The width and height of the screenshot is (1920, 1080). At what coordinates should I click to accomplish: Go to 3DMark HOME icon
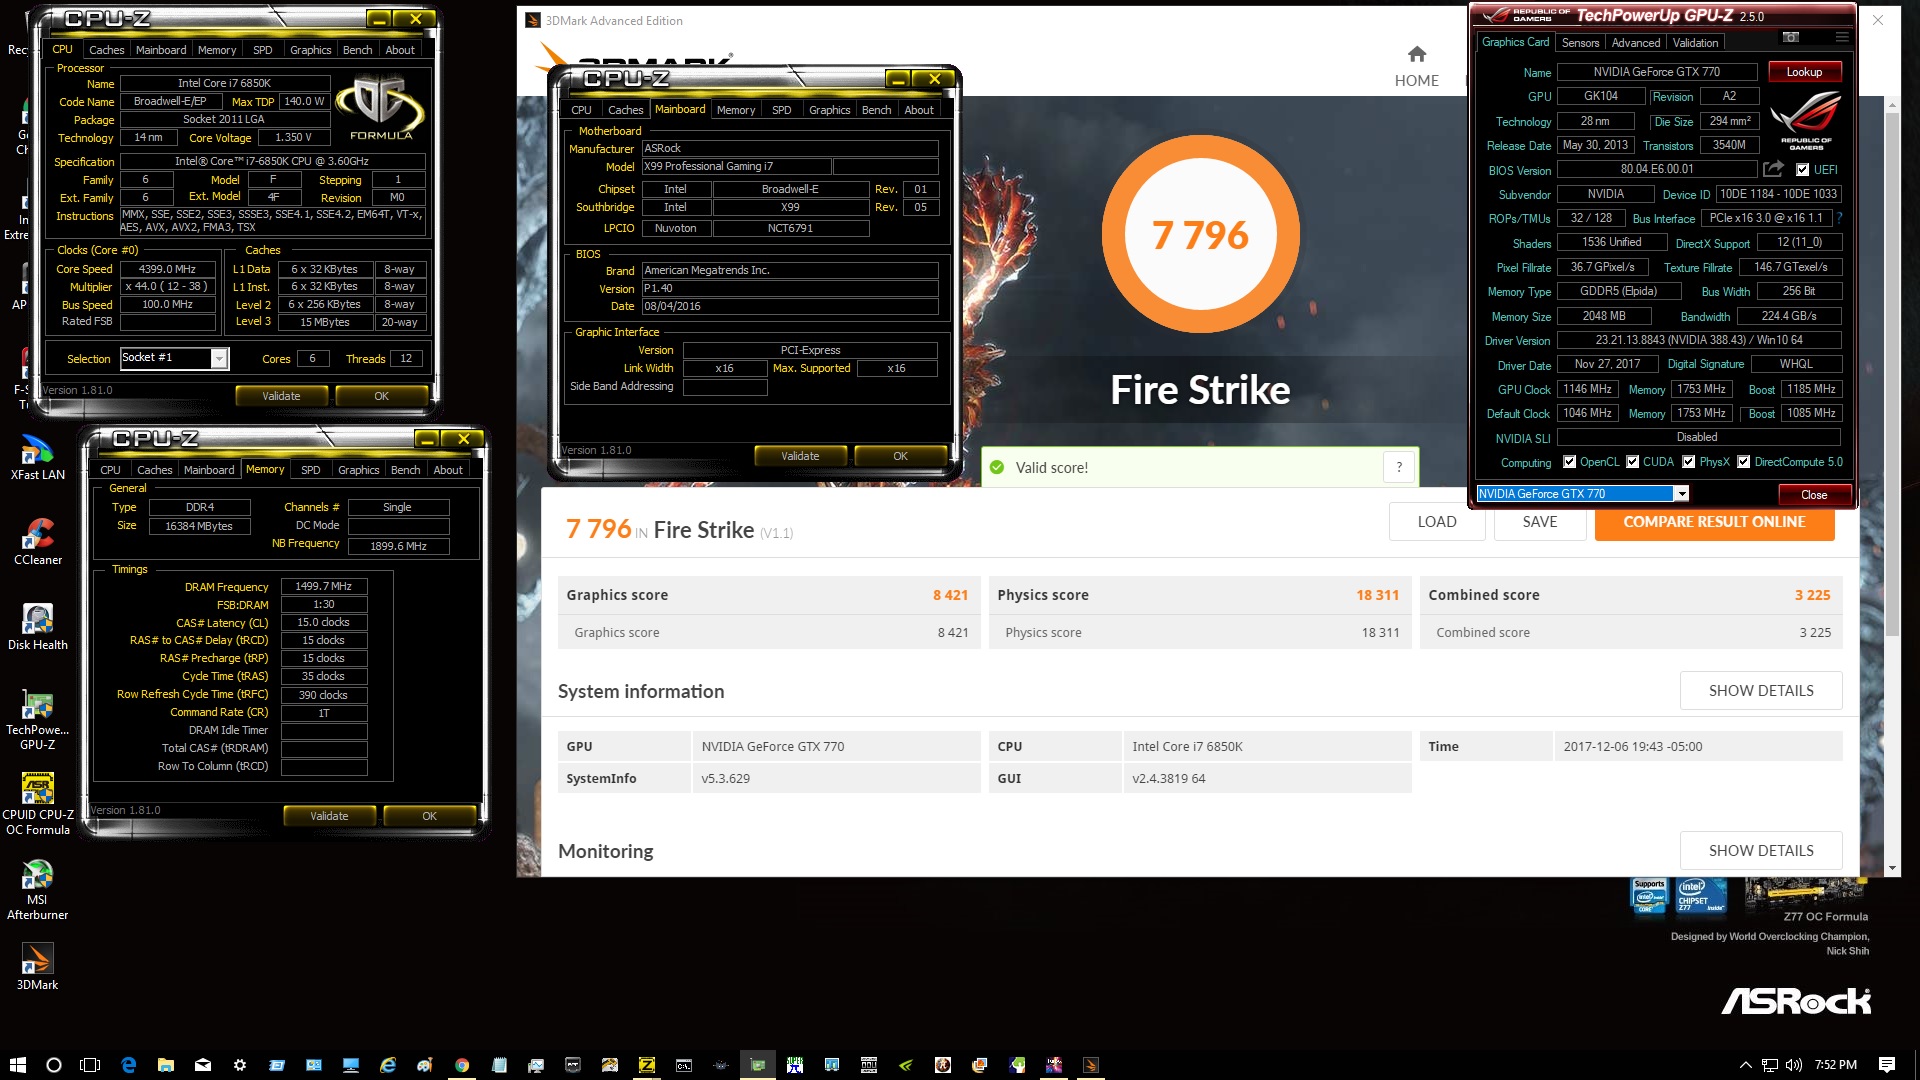1417,54
